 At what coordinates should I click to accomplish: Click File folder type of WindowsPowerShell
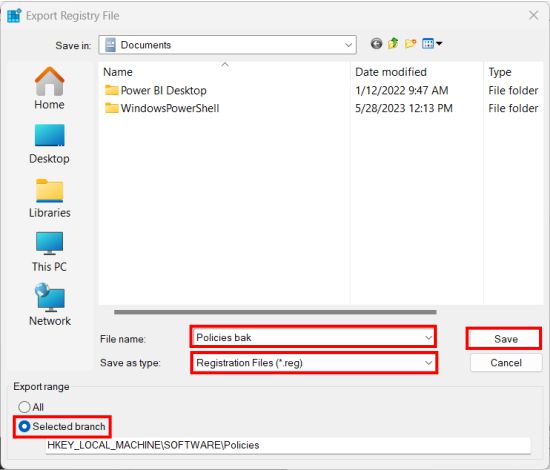(x=513, y=108)
